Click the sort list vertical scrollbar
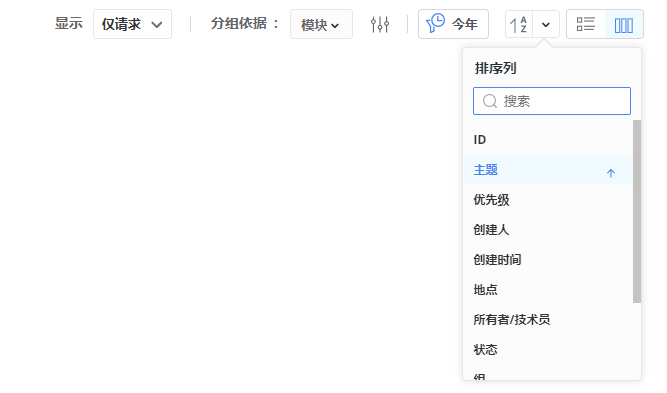The height and width of the screenshot is (393, 667). coord(637,211)
